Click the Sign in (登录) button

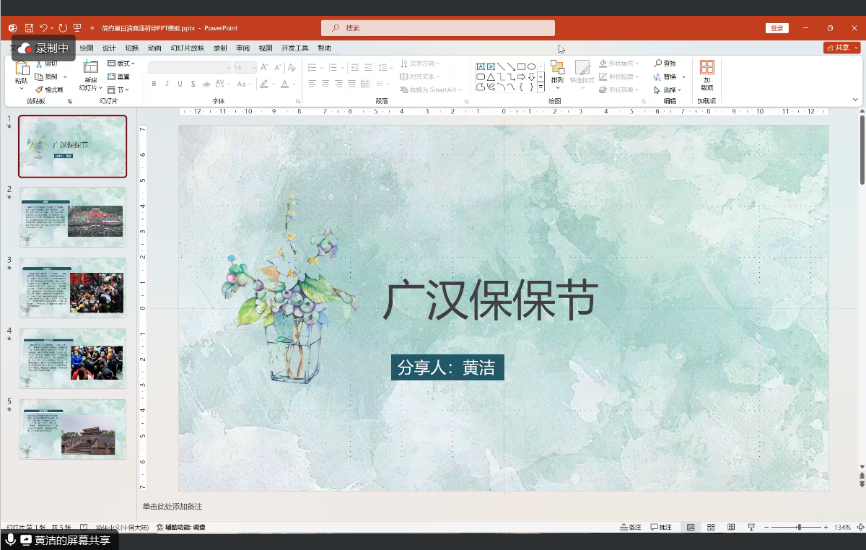click(776, 28)
